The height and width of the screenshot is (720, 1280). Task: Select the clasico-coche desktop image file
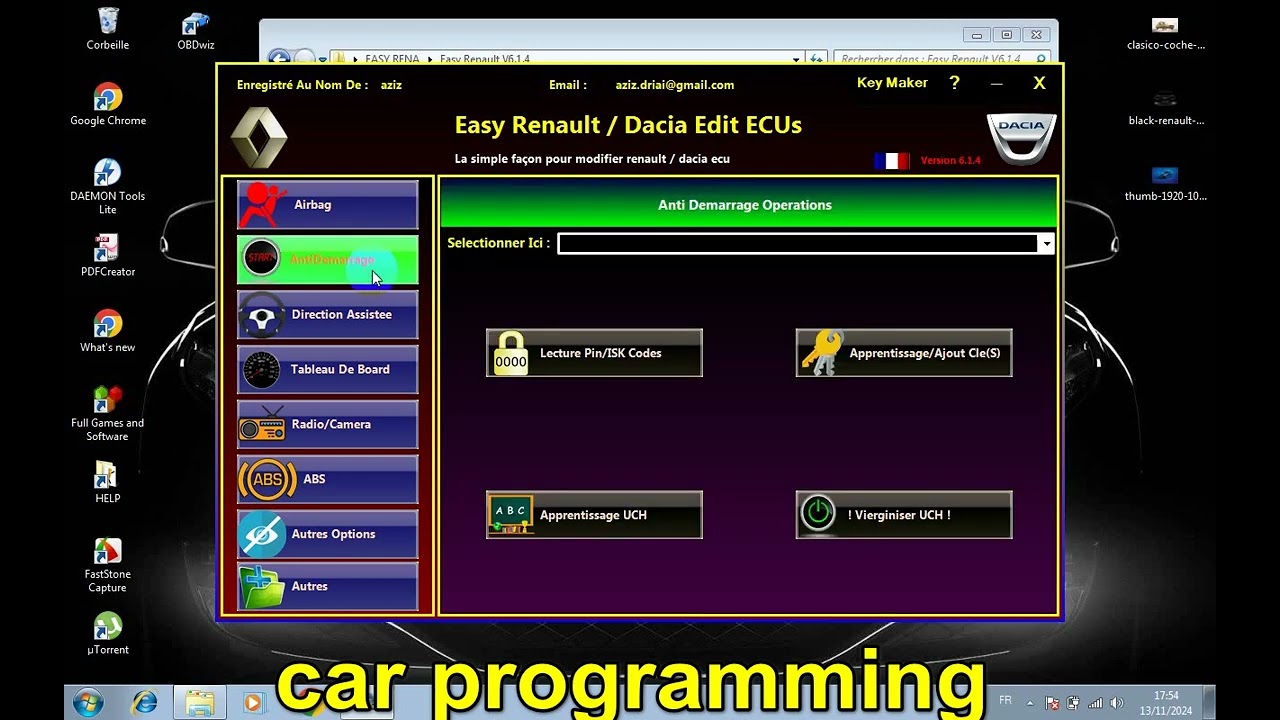[x=1165, y=32]
